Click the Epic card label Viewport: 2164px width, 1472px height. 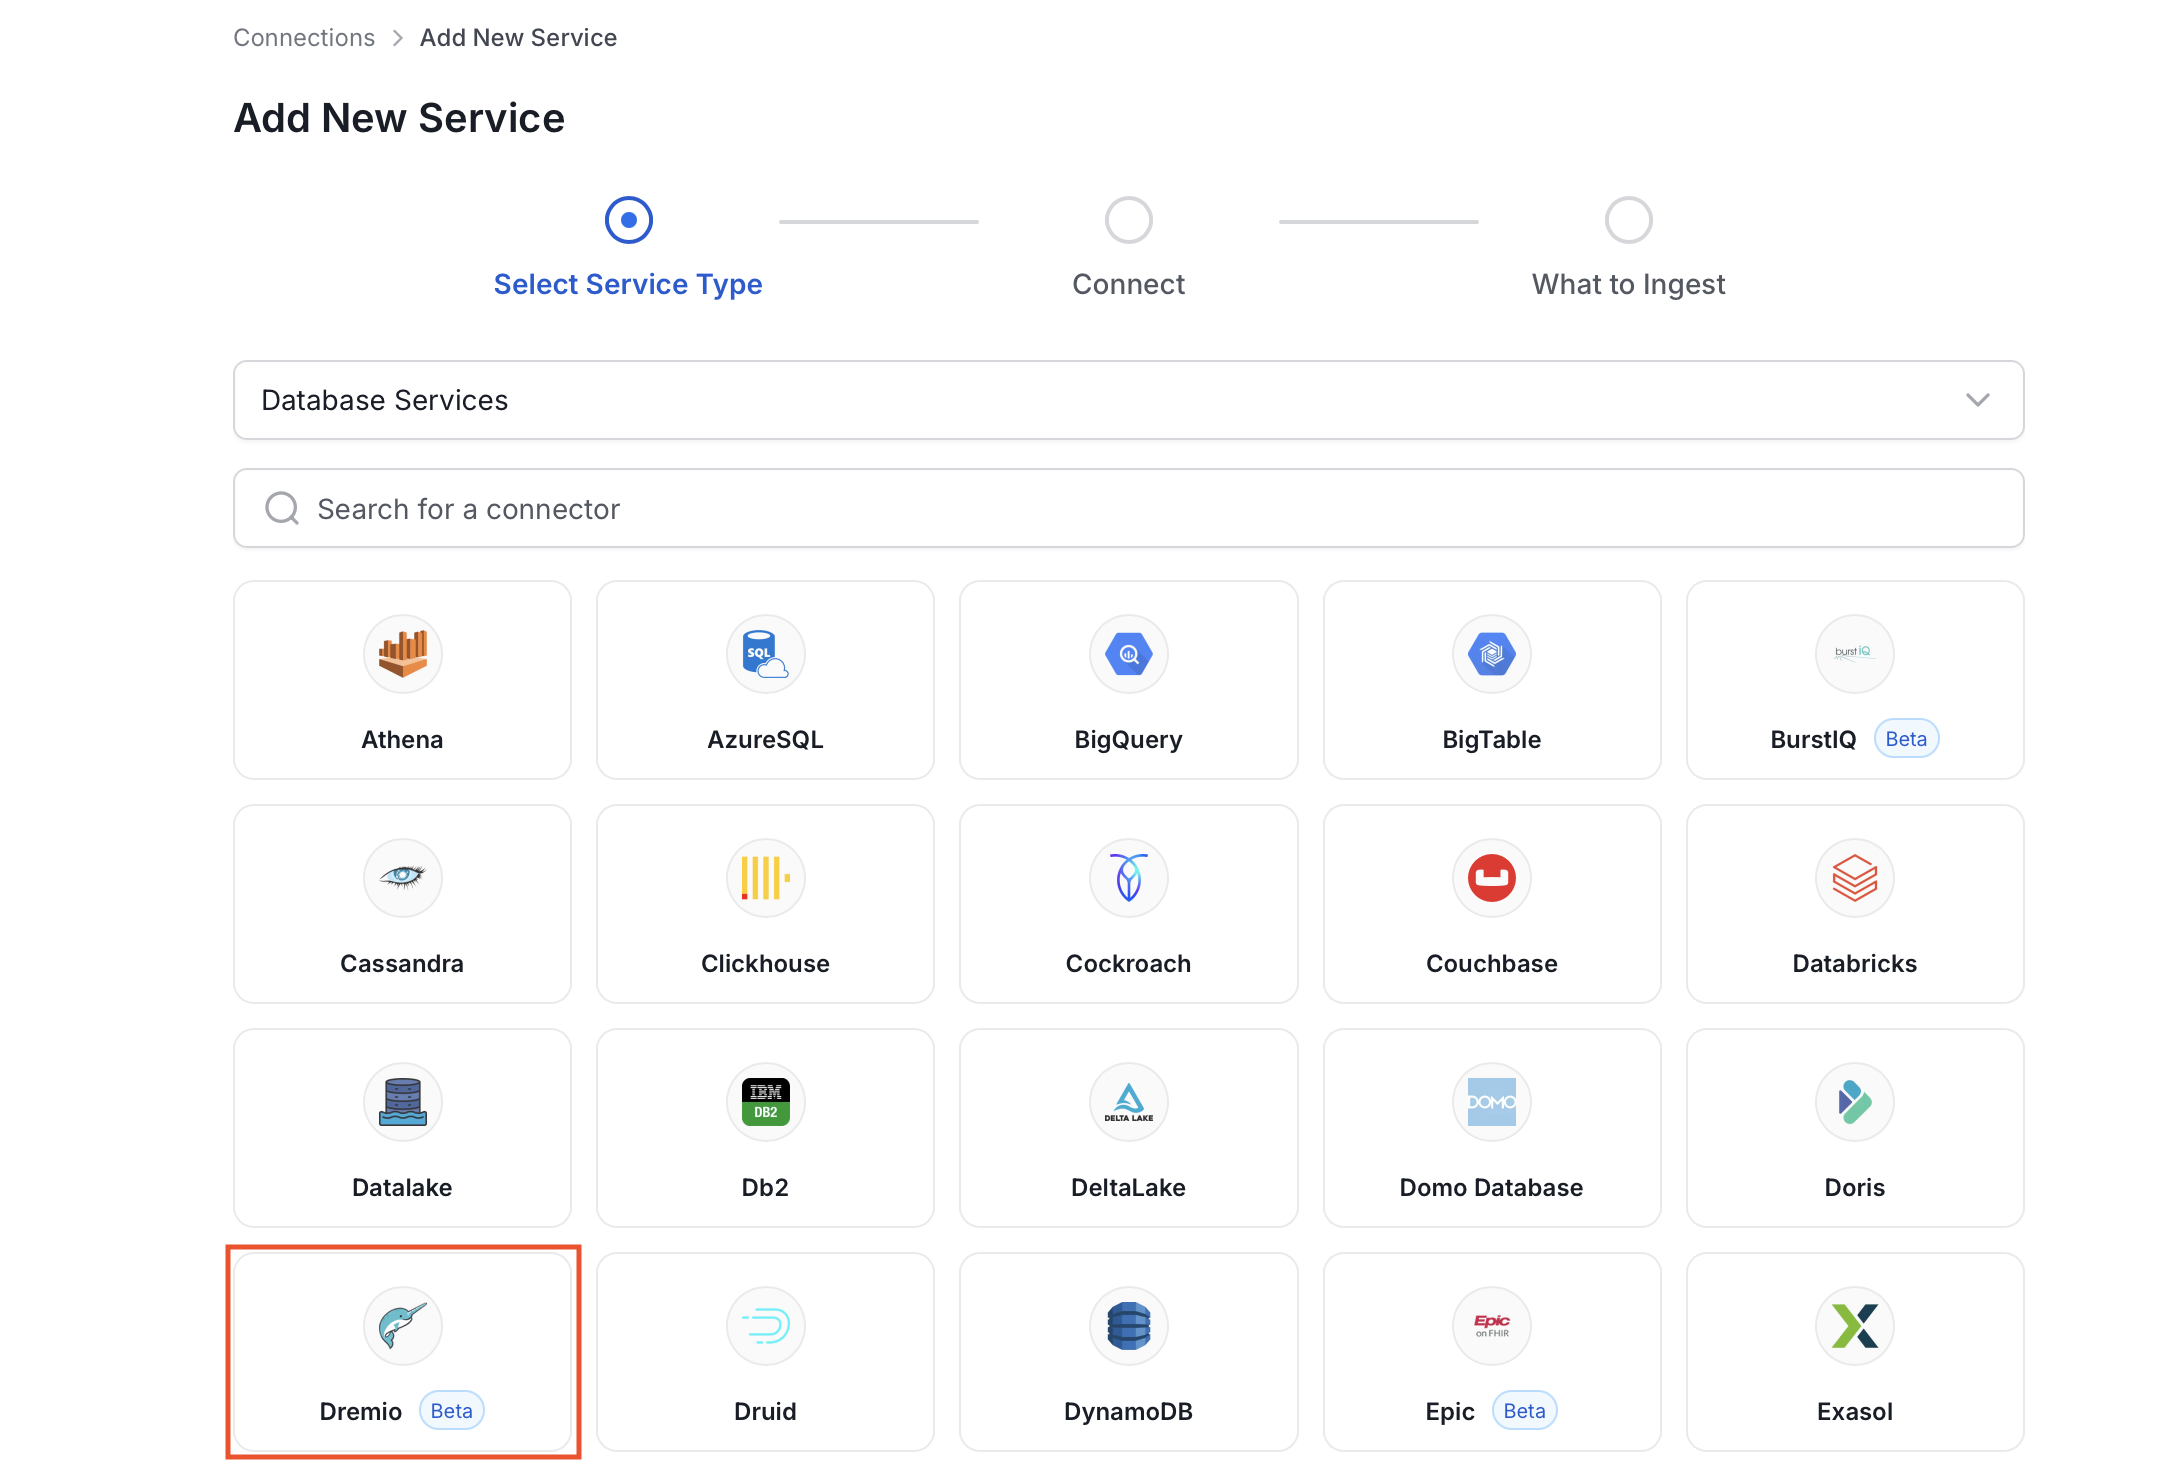click(x=1449, y=1412)
